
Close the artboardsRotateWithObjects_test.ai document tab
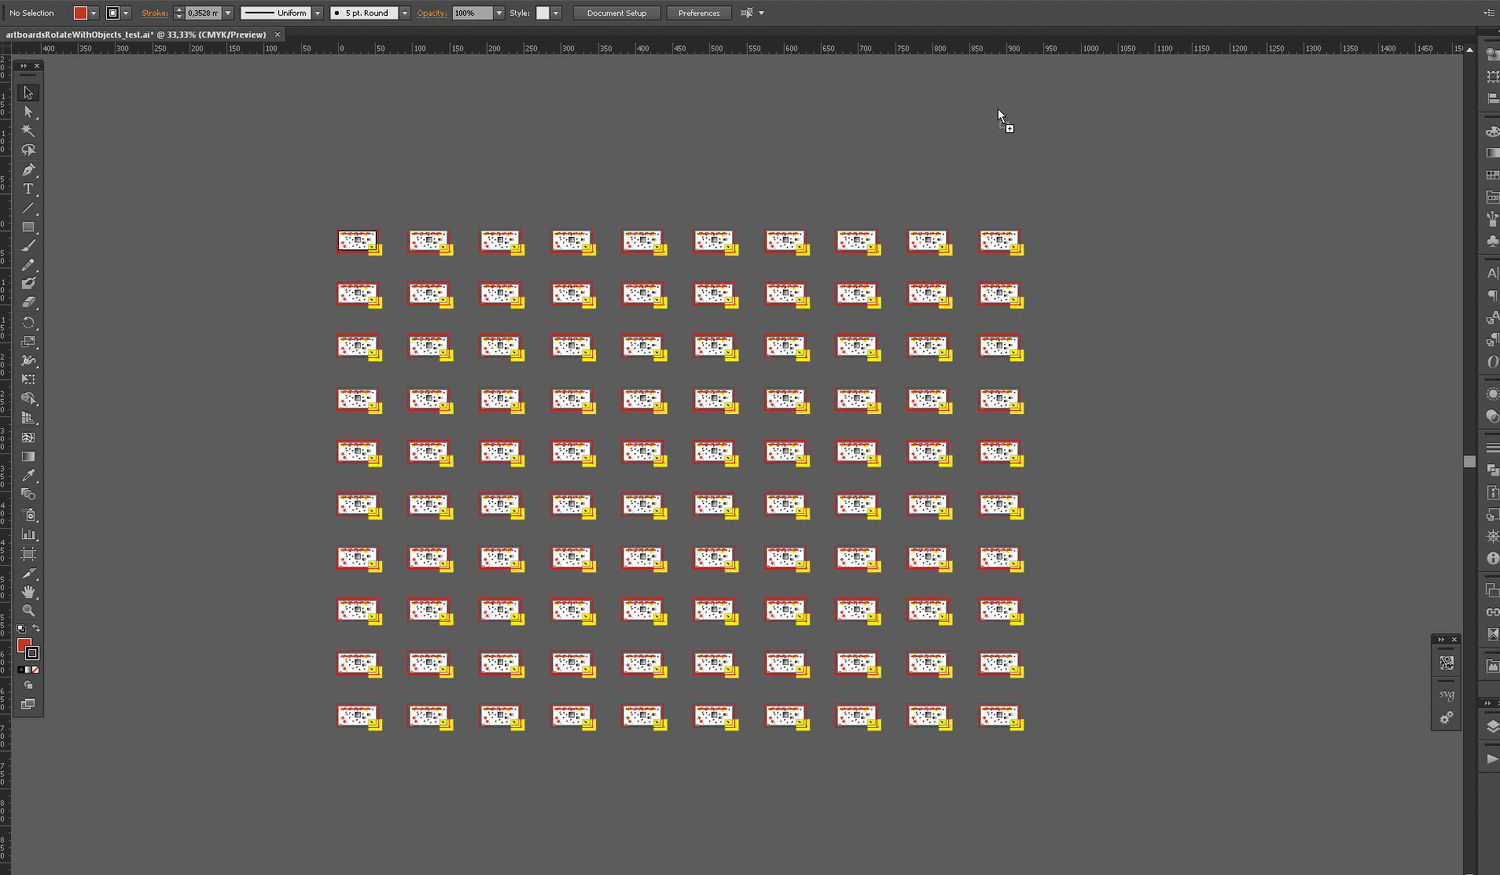[x=278, y=35]
